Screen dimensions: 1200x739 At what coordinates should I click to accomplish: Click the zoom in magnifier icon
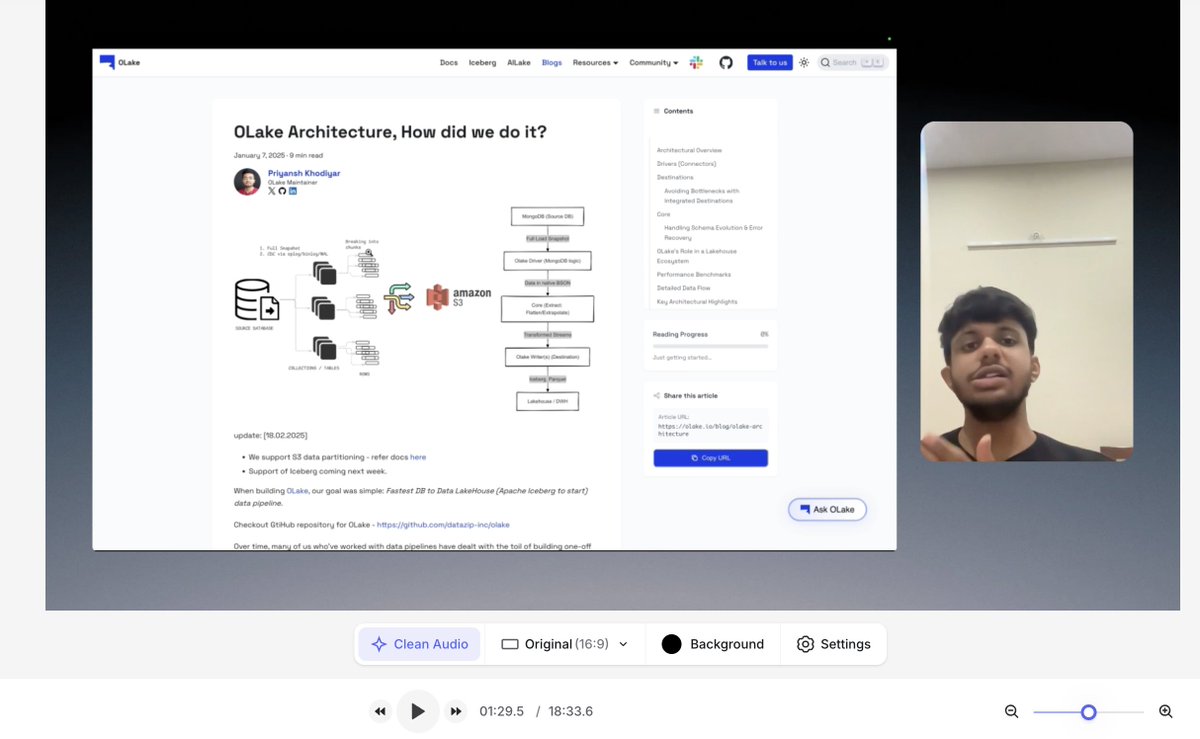pos(1165,711)
